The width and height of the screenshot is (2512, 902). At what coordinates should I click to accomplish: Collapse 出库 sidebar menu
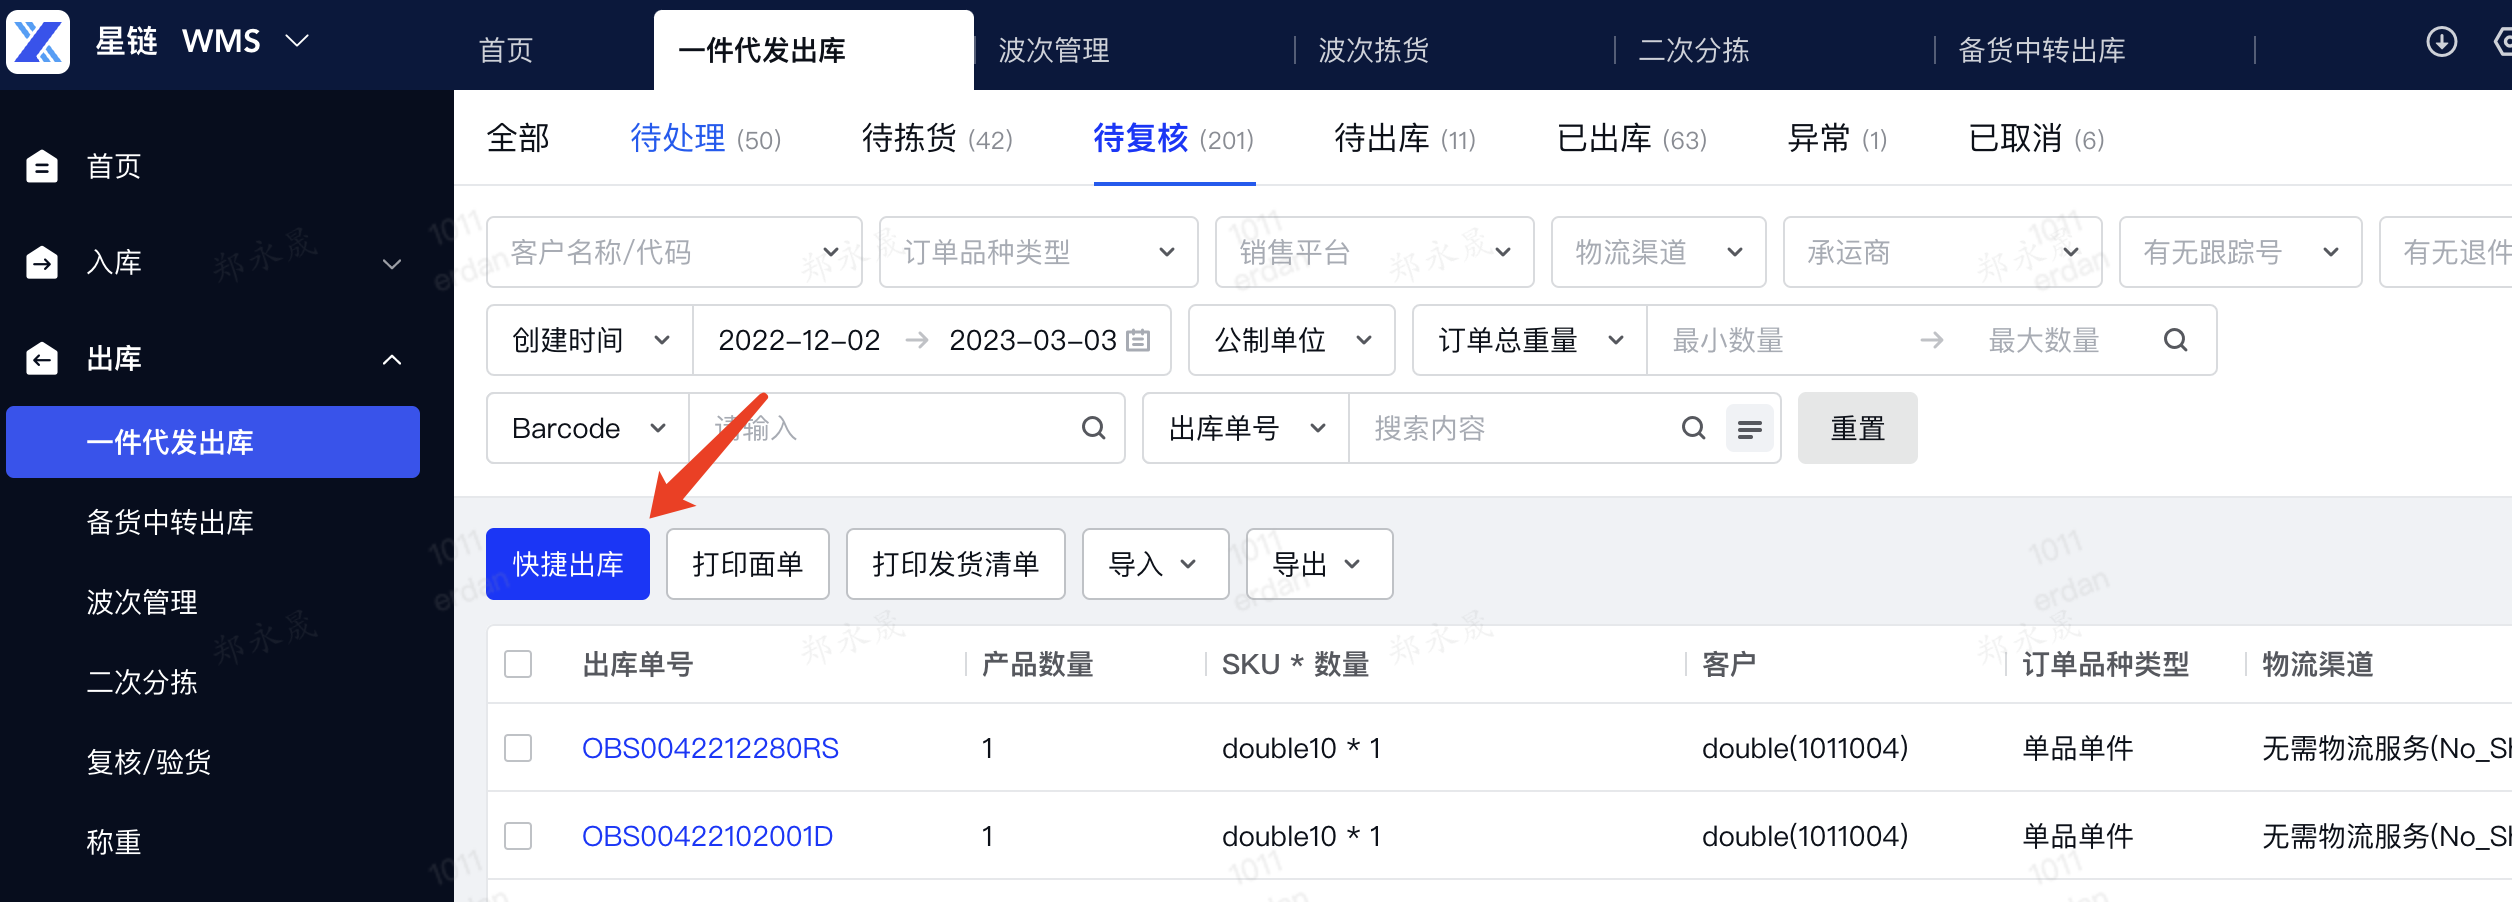[x=392, y=360]
